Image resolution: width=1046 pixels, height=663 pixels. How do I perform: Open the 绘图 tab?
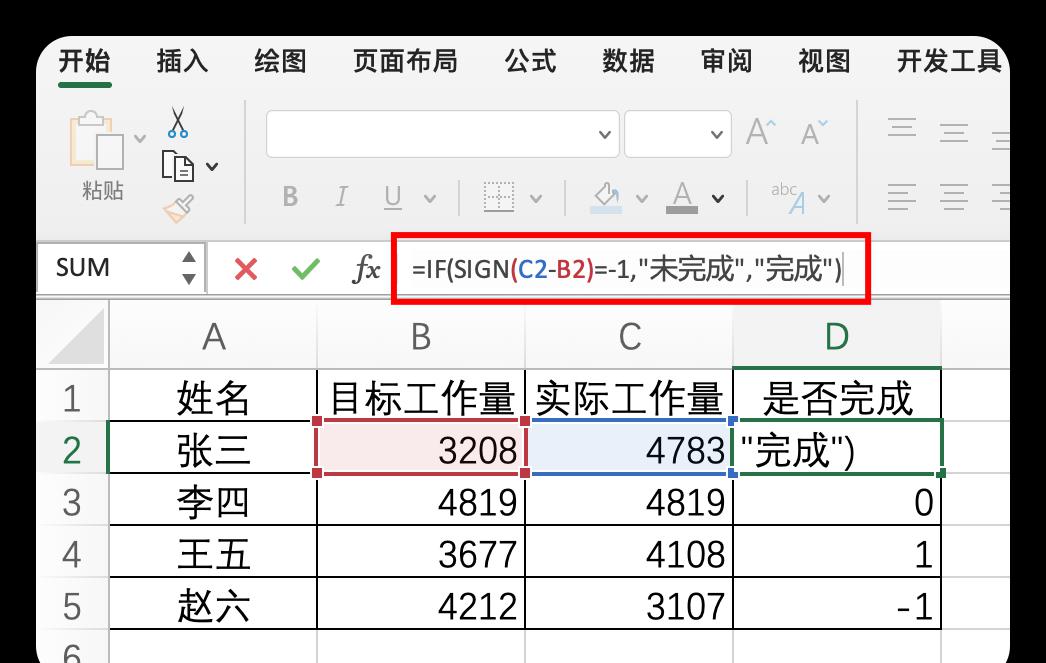[x=280, y=61]
